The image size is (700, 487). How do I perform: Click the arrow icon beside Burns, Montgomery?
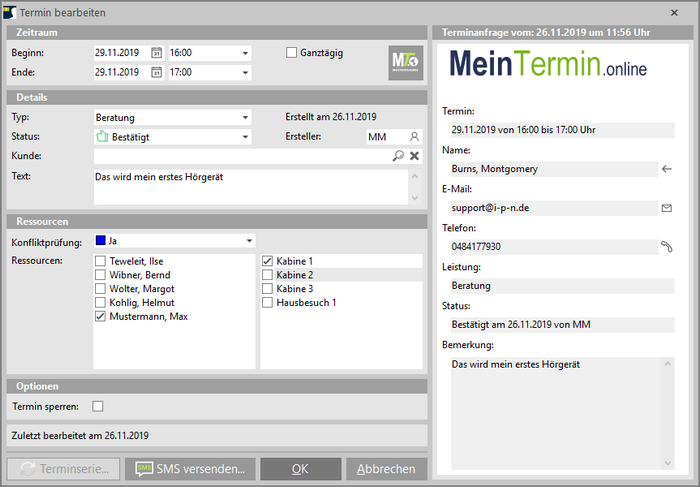point(667,169)
